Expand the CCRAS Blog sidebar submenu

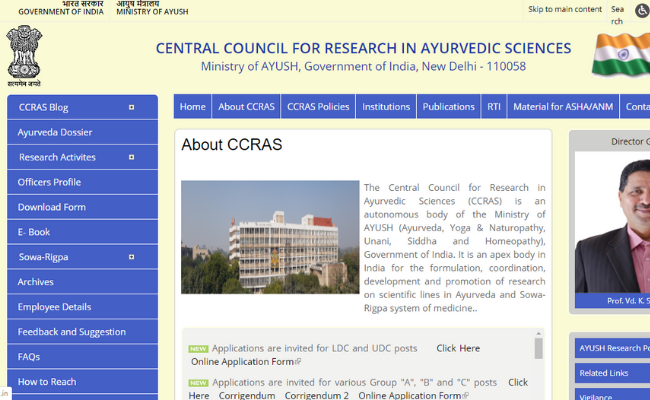click(131, 107)
